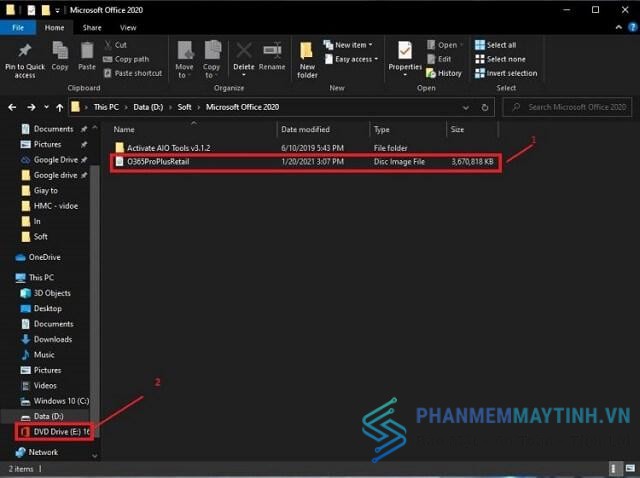Image resolution: width=640 pixels, height=478 pixels.
Task: Click Select all
Action: click(496, 45)
